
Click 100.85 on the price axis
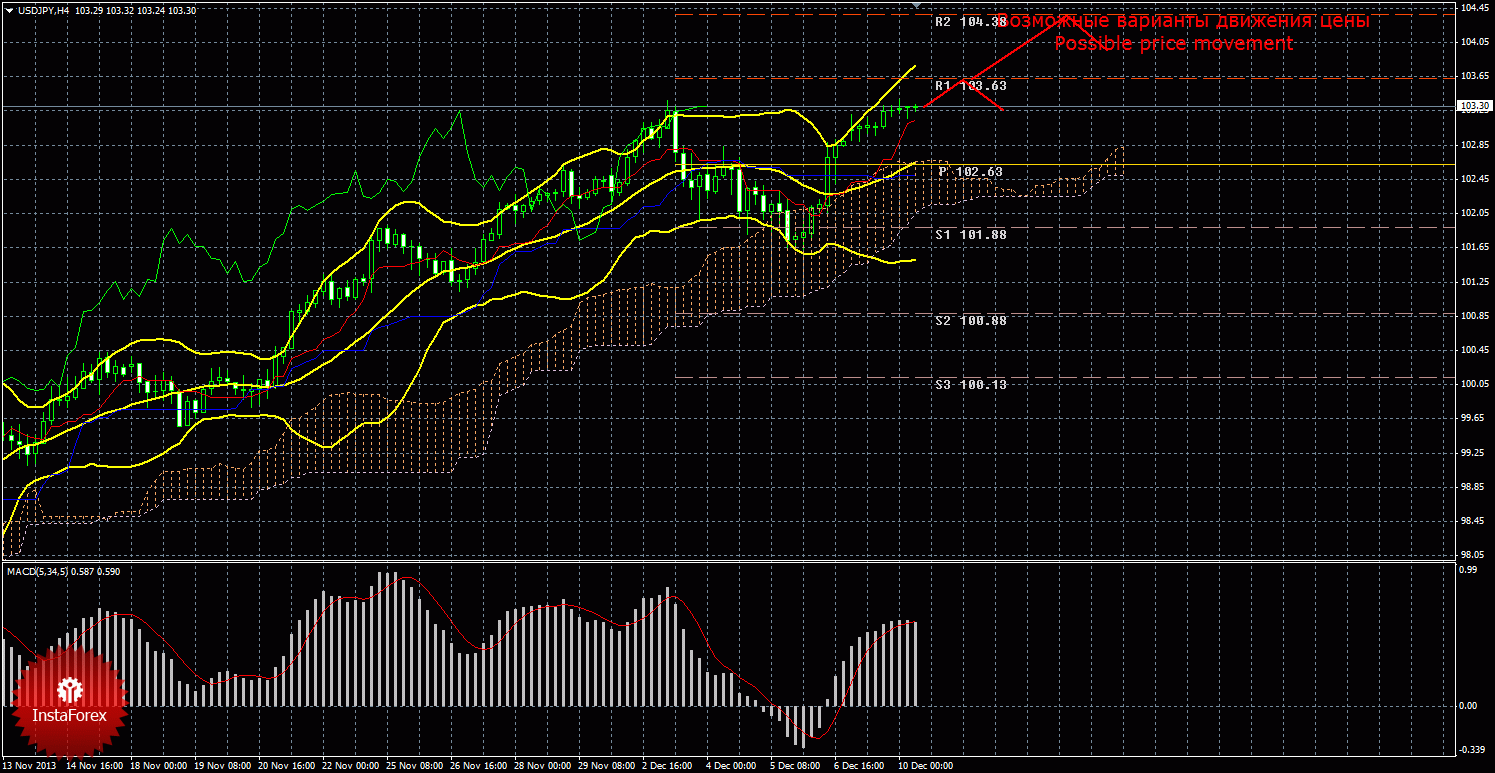click(1475, 316)
